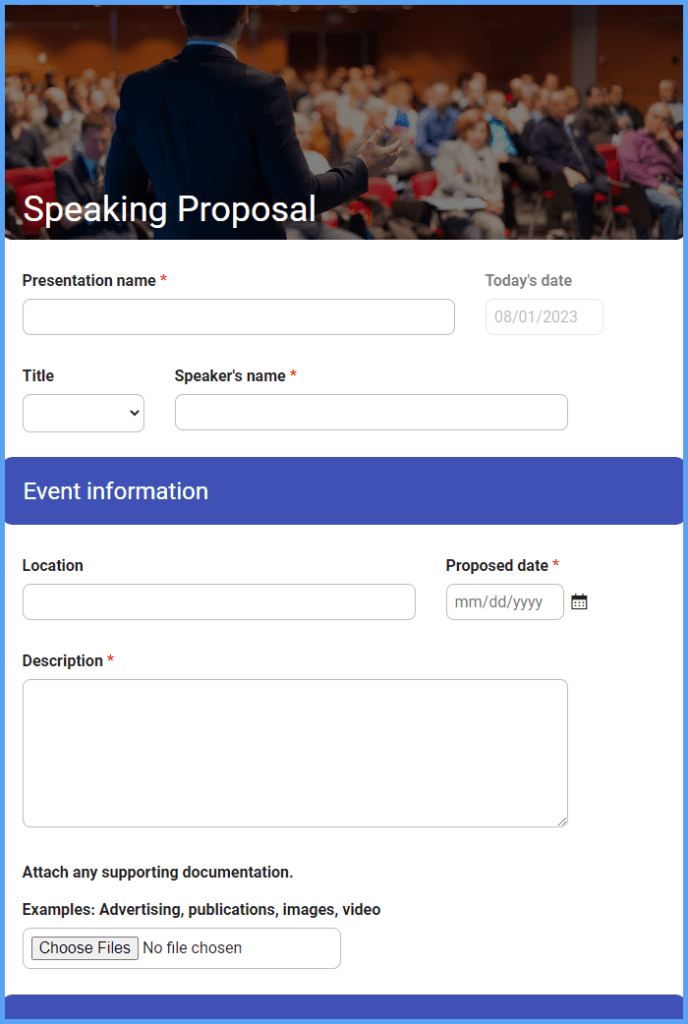688x1024 pixels.
Task: Click the Location input field
Action: 218,601
